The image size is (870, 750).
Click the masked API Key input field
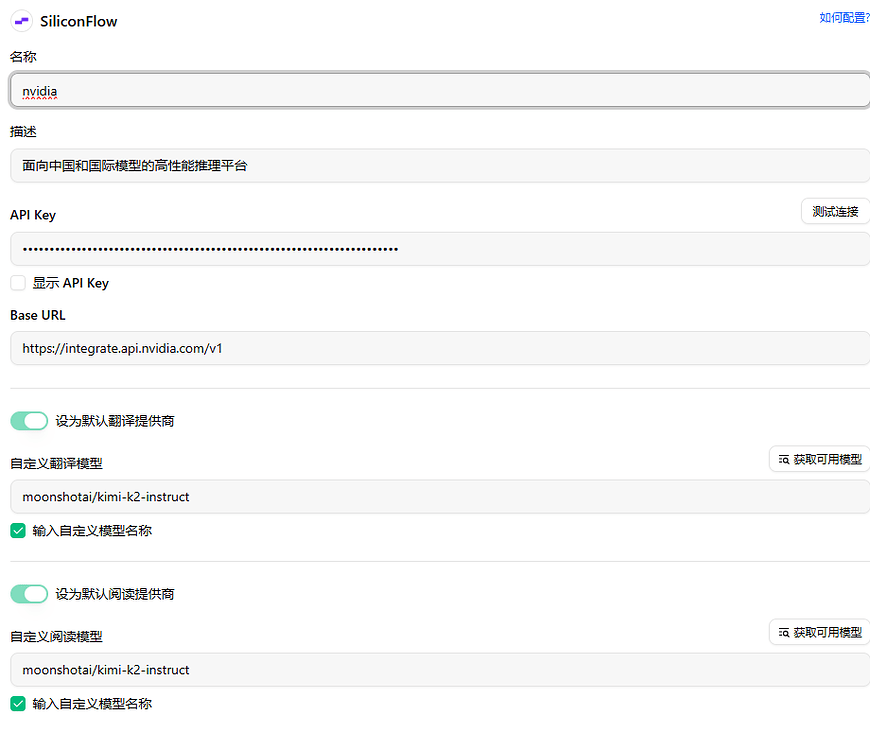pos(440,249)
